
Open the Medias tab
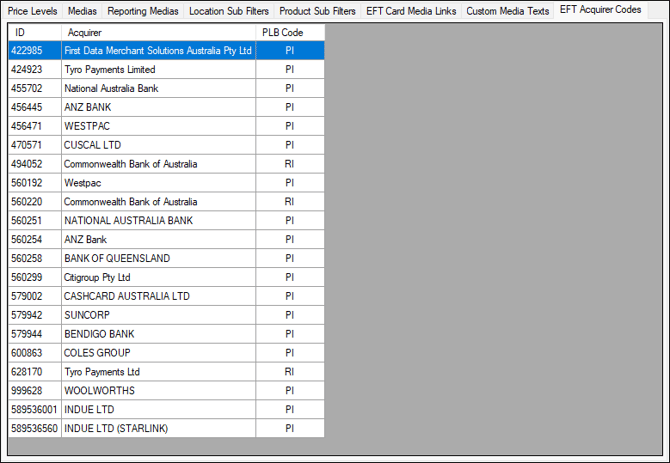pyautogui.click(x=82, y=11)
